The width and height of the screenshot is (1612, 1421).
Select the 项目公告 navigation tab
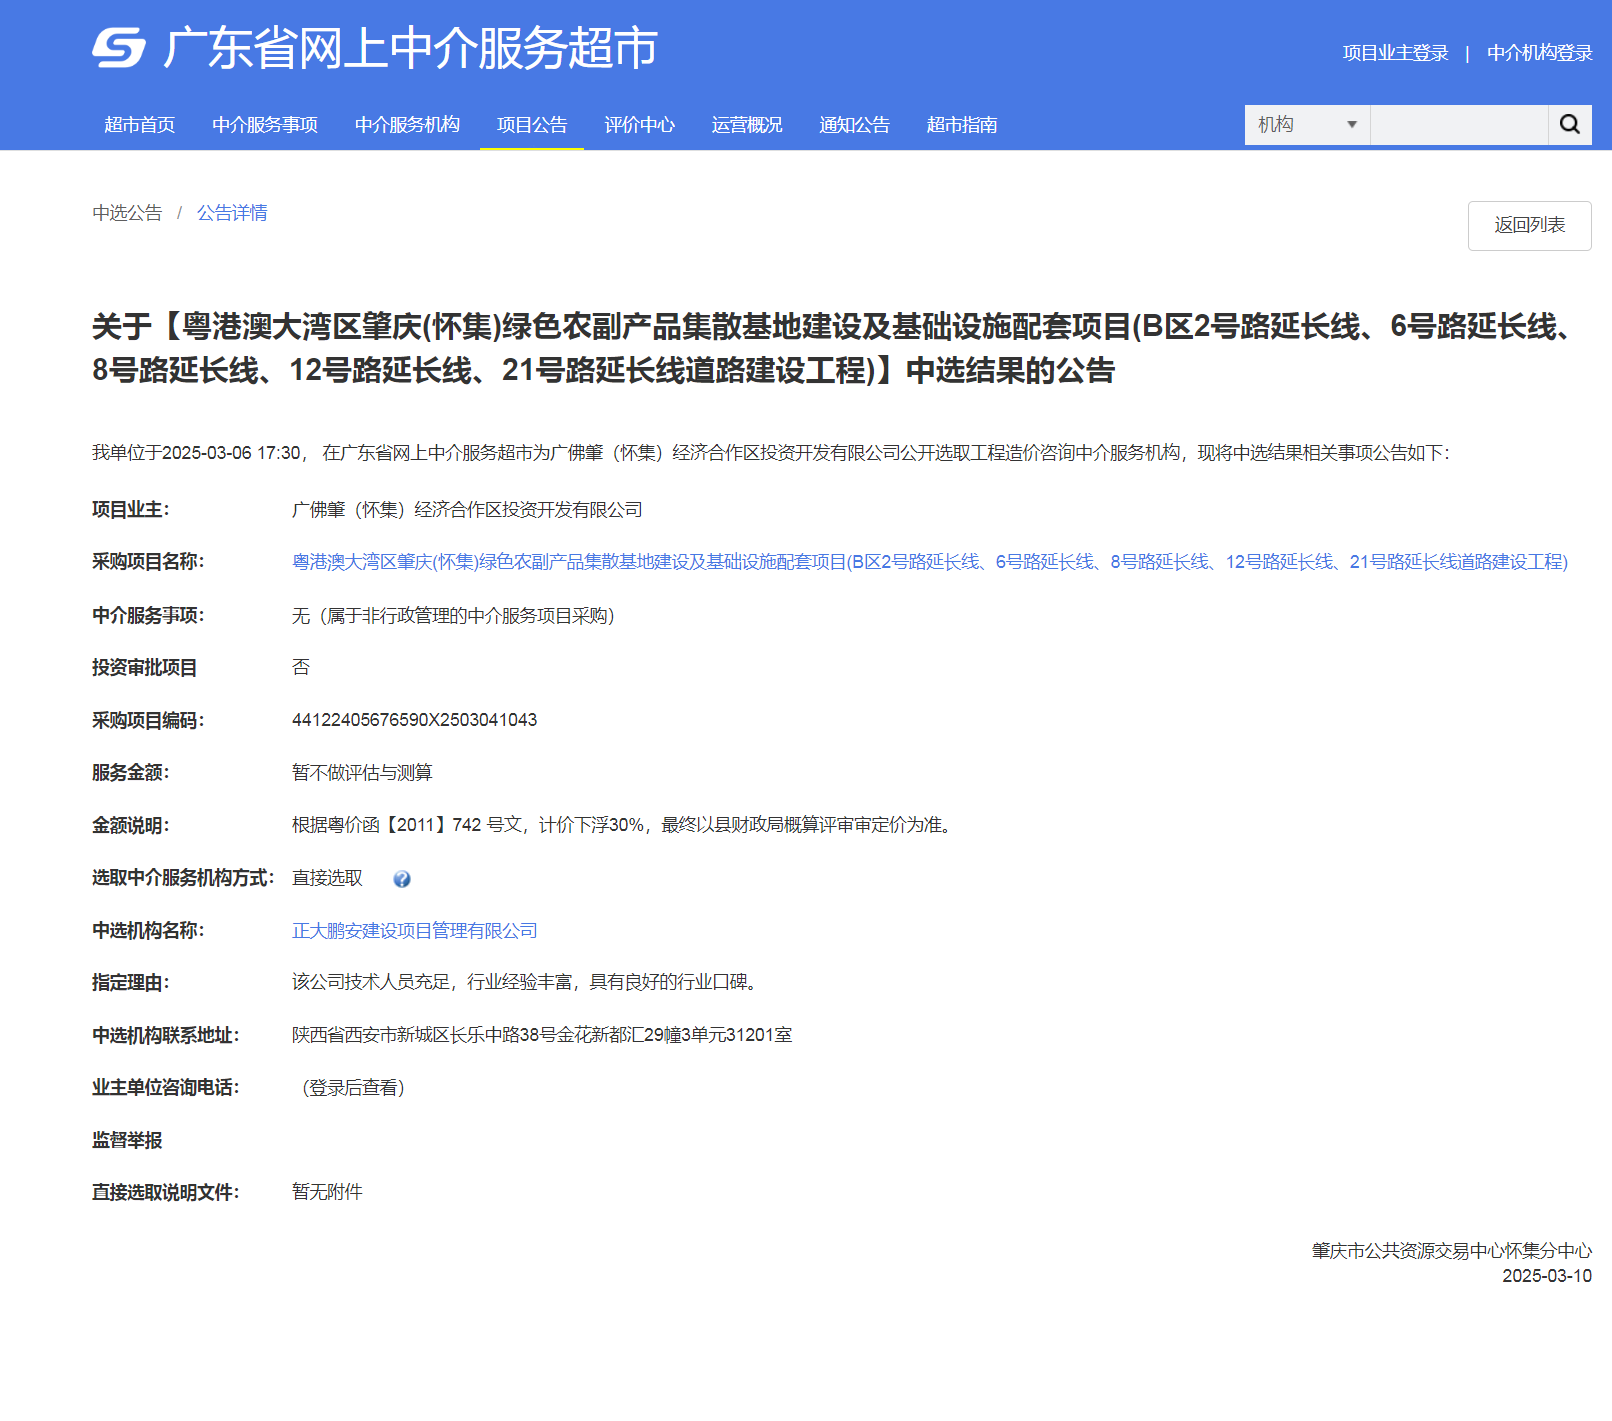(532, 125)
